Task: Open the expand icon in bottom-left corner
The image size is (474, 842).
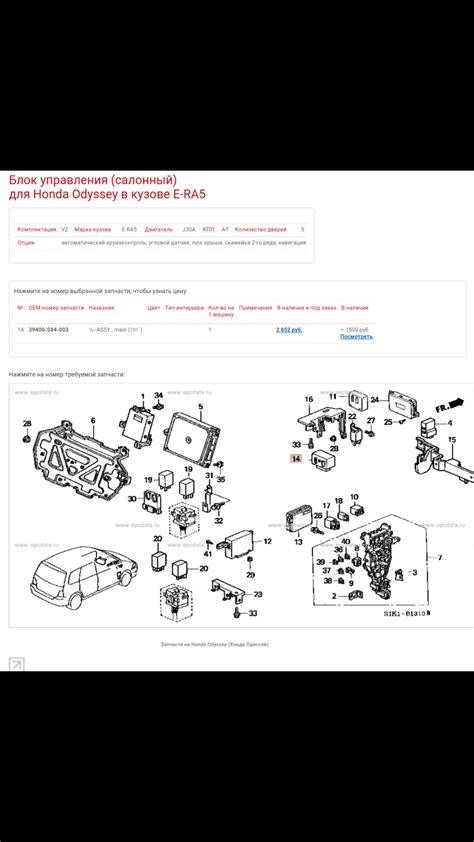Action: pyautogui.click(x=17, y=664)
